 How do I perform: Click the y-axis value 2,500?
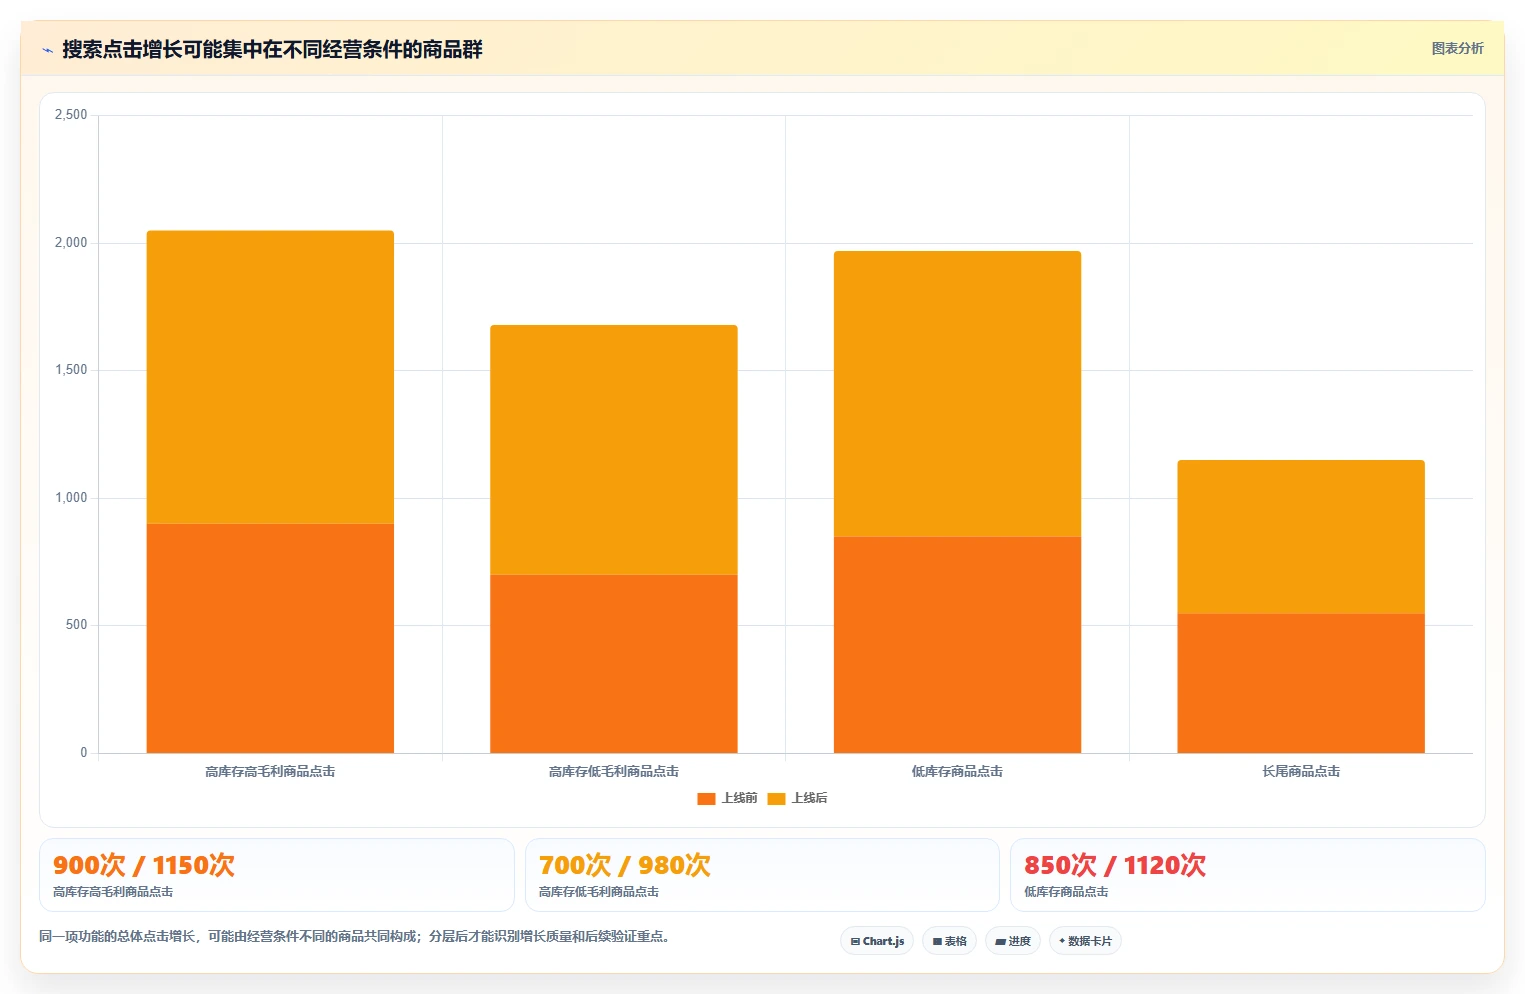point(71,115)
